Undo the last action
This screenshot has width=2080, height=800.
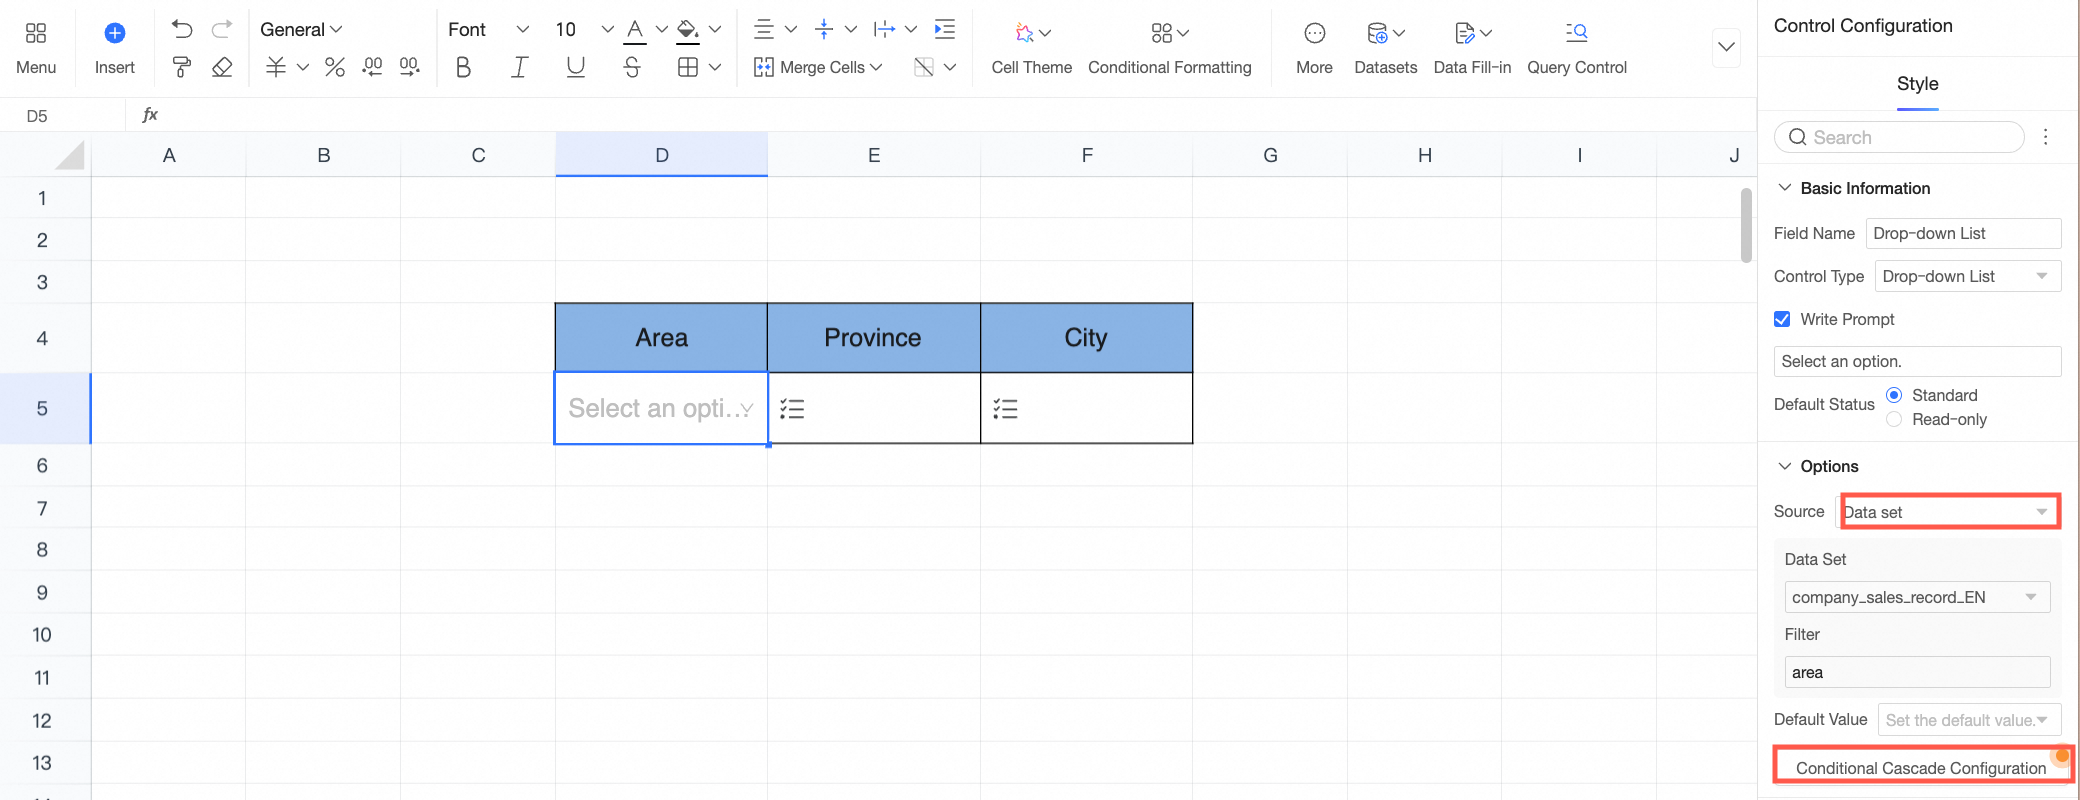tap(181, 29)
